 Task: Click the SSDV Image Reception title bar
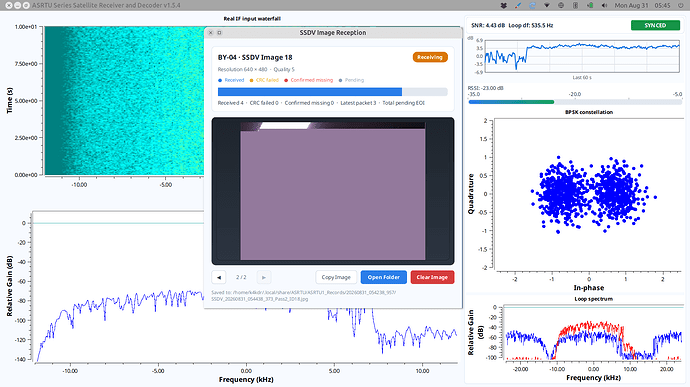click(333, 33)
